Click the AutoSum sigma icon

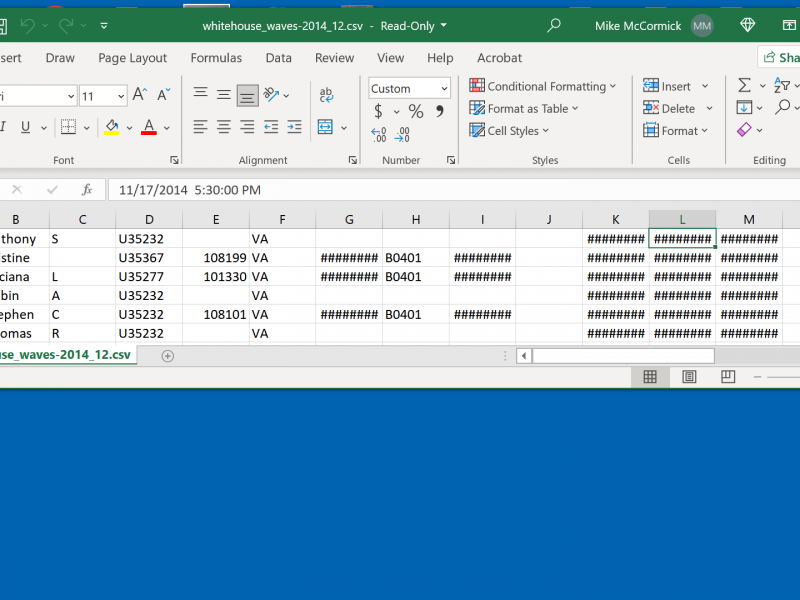click(x=744, y=86)
